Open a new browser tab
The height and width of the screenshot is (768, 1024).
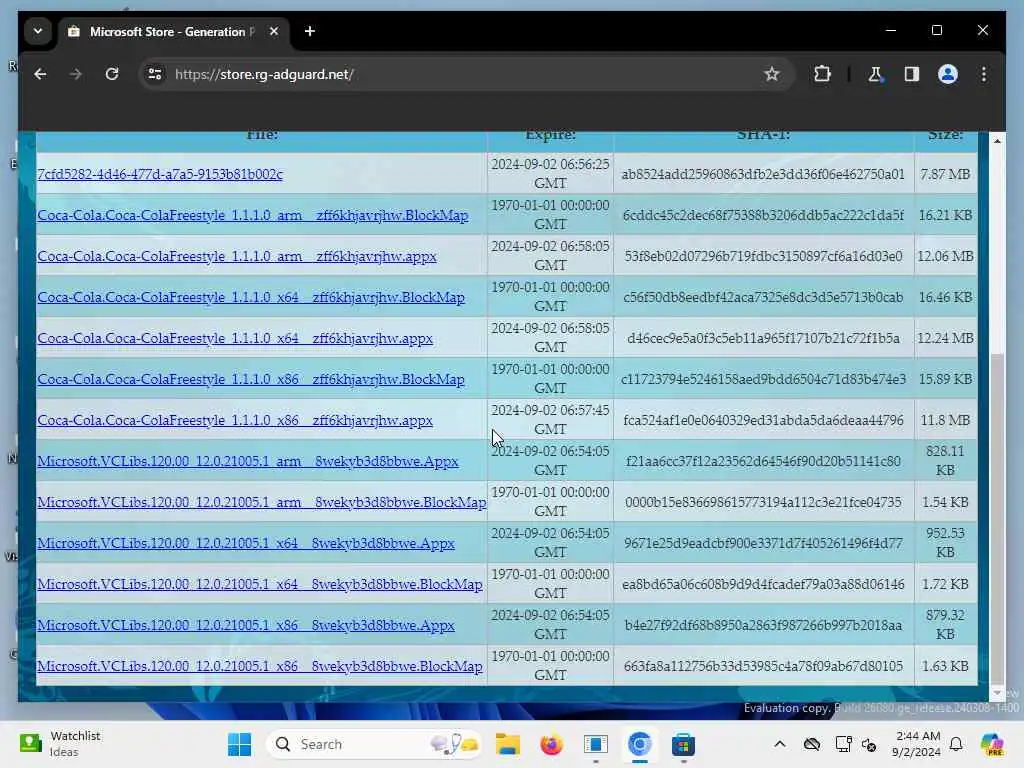pos(310,31)
